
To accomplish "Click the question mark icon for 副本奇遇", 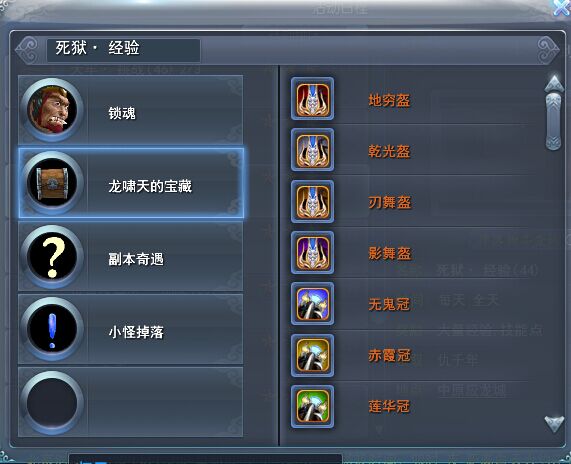I will (x=52, y=257).
